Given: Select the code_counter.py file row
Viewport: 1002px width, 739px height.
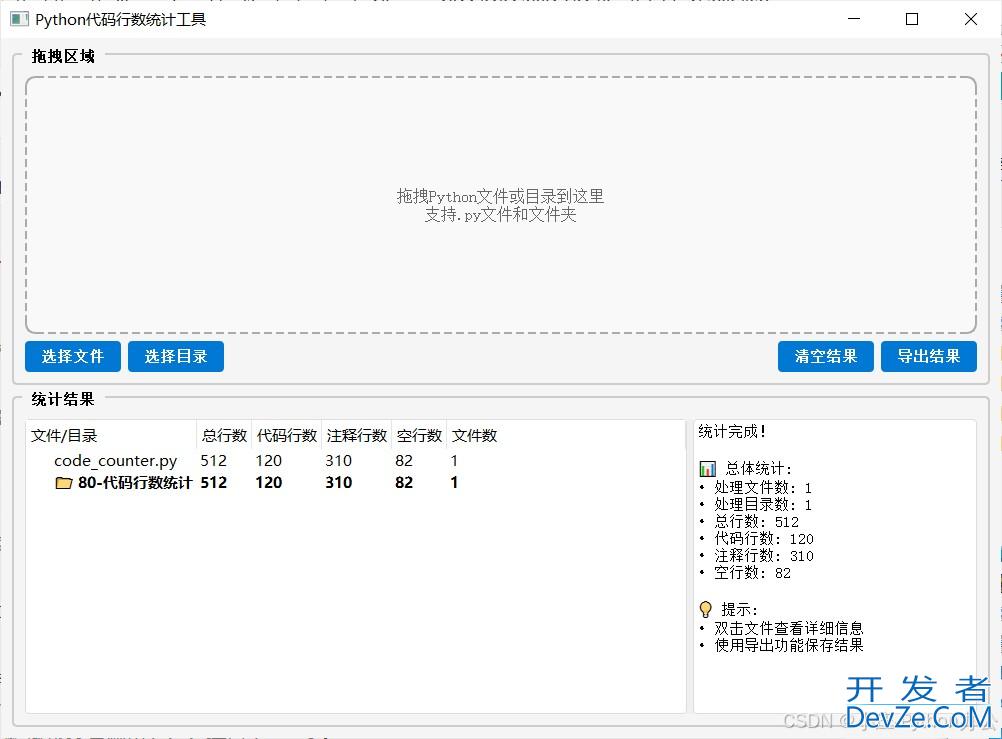Looking at the screenshot, I should coord(115,461).
